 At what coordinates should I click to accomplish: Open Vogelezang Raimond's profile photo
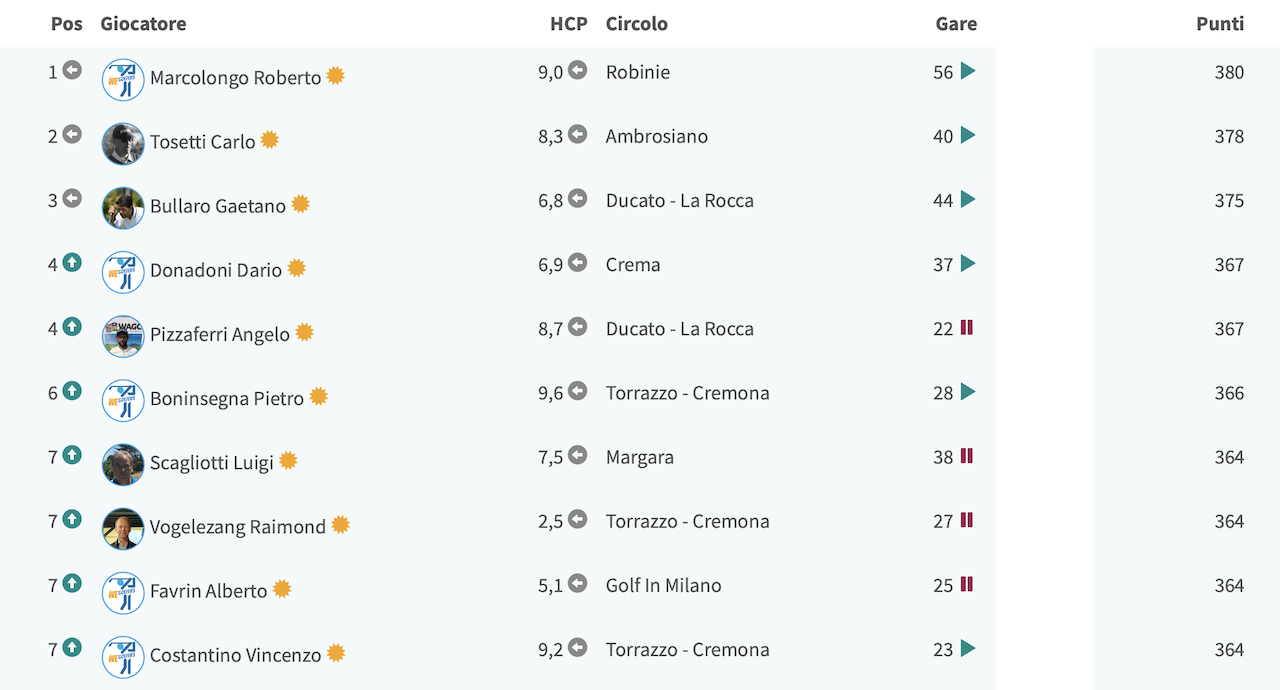(123, 529)
